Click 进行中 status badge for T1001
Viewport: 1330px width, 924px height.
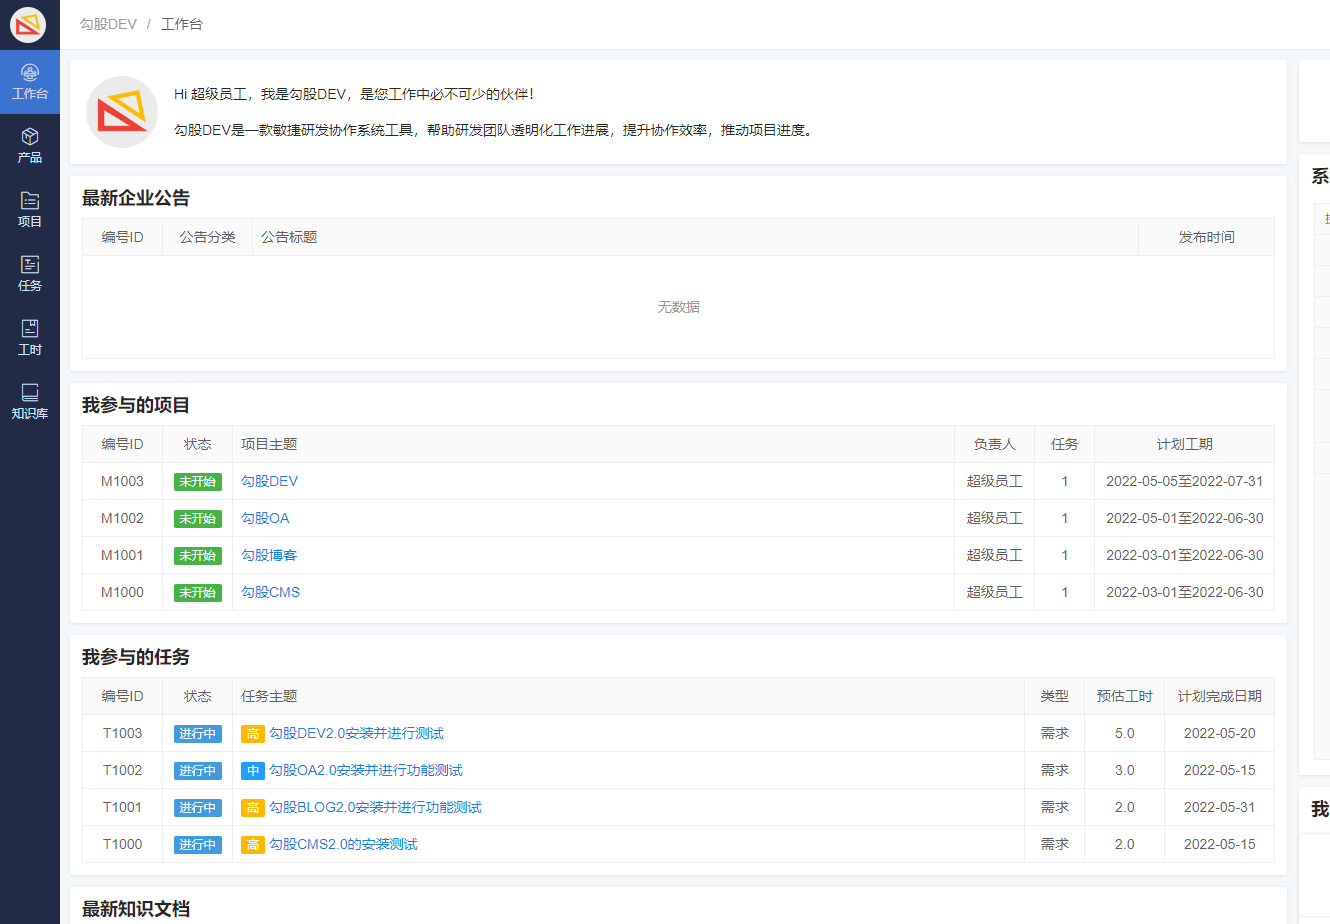point(198,807)
